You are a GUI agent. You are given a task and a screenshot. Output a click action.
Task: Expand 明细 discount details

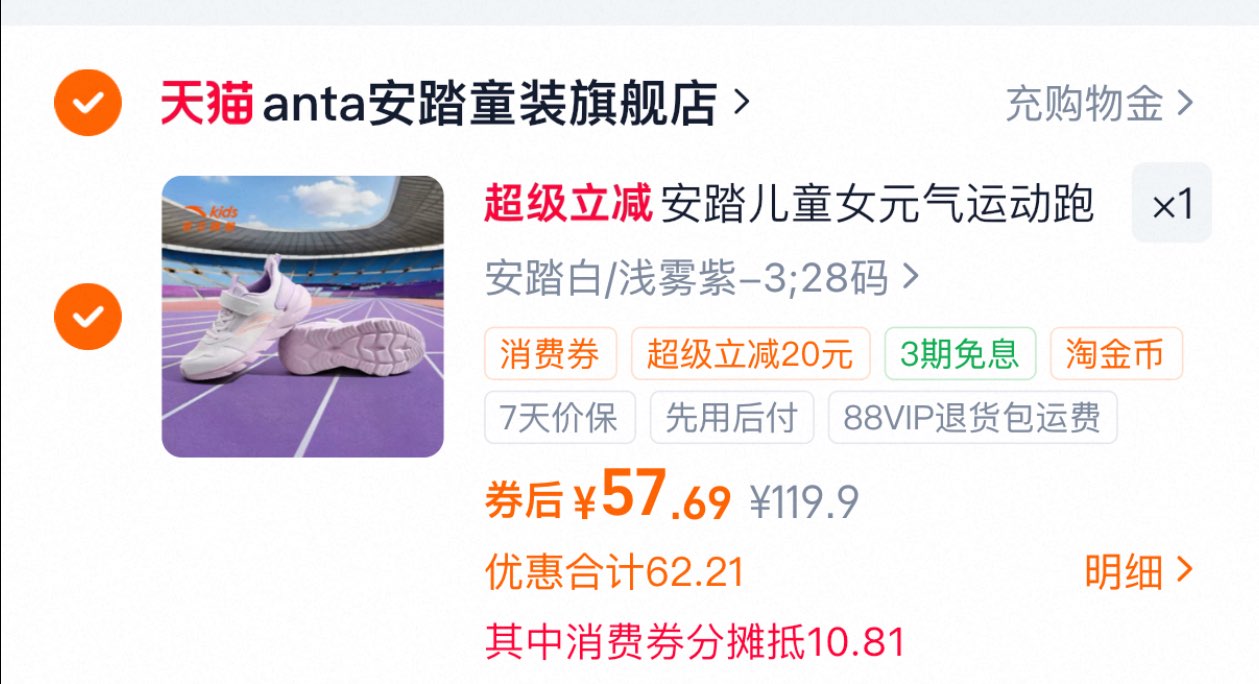click(x=1139, y=572)
